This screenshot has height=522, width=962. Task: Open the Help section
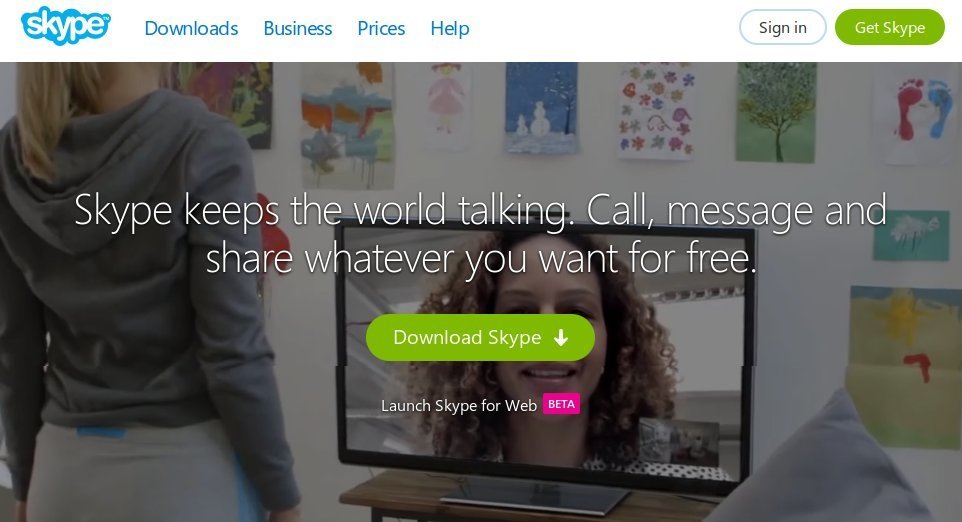click(x=450, y=28)
